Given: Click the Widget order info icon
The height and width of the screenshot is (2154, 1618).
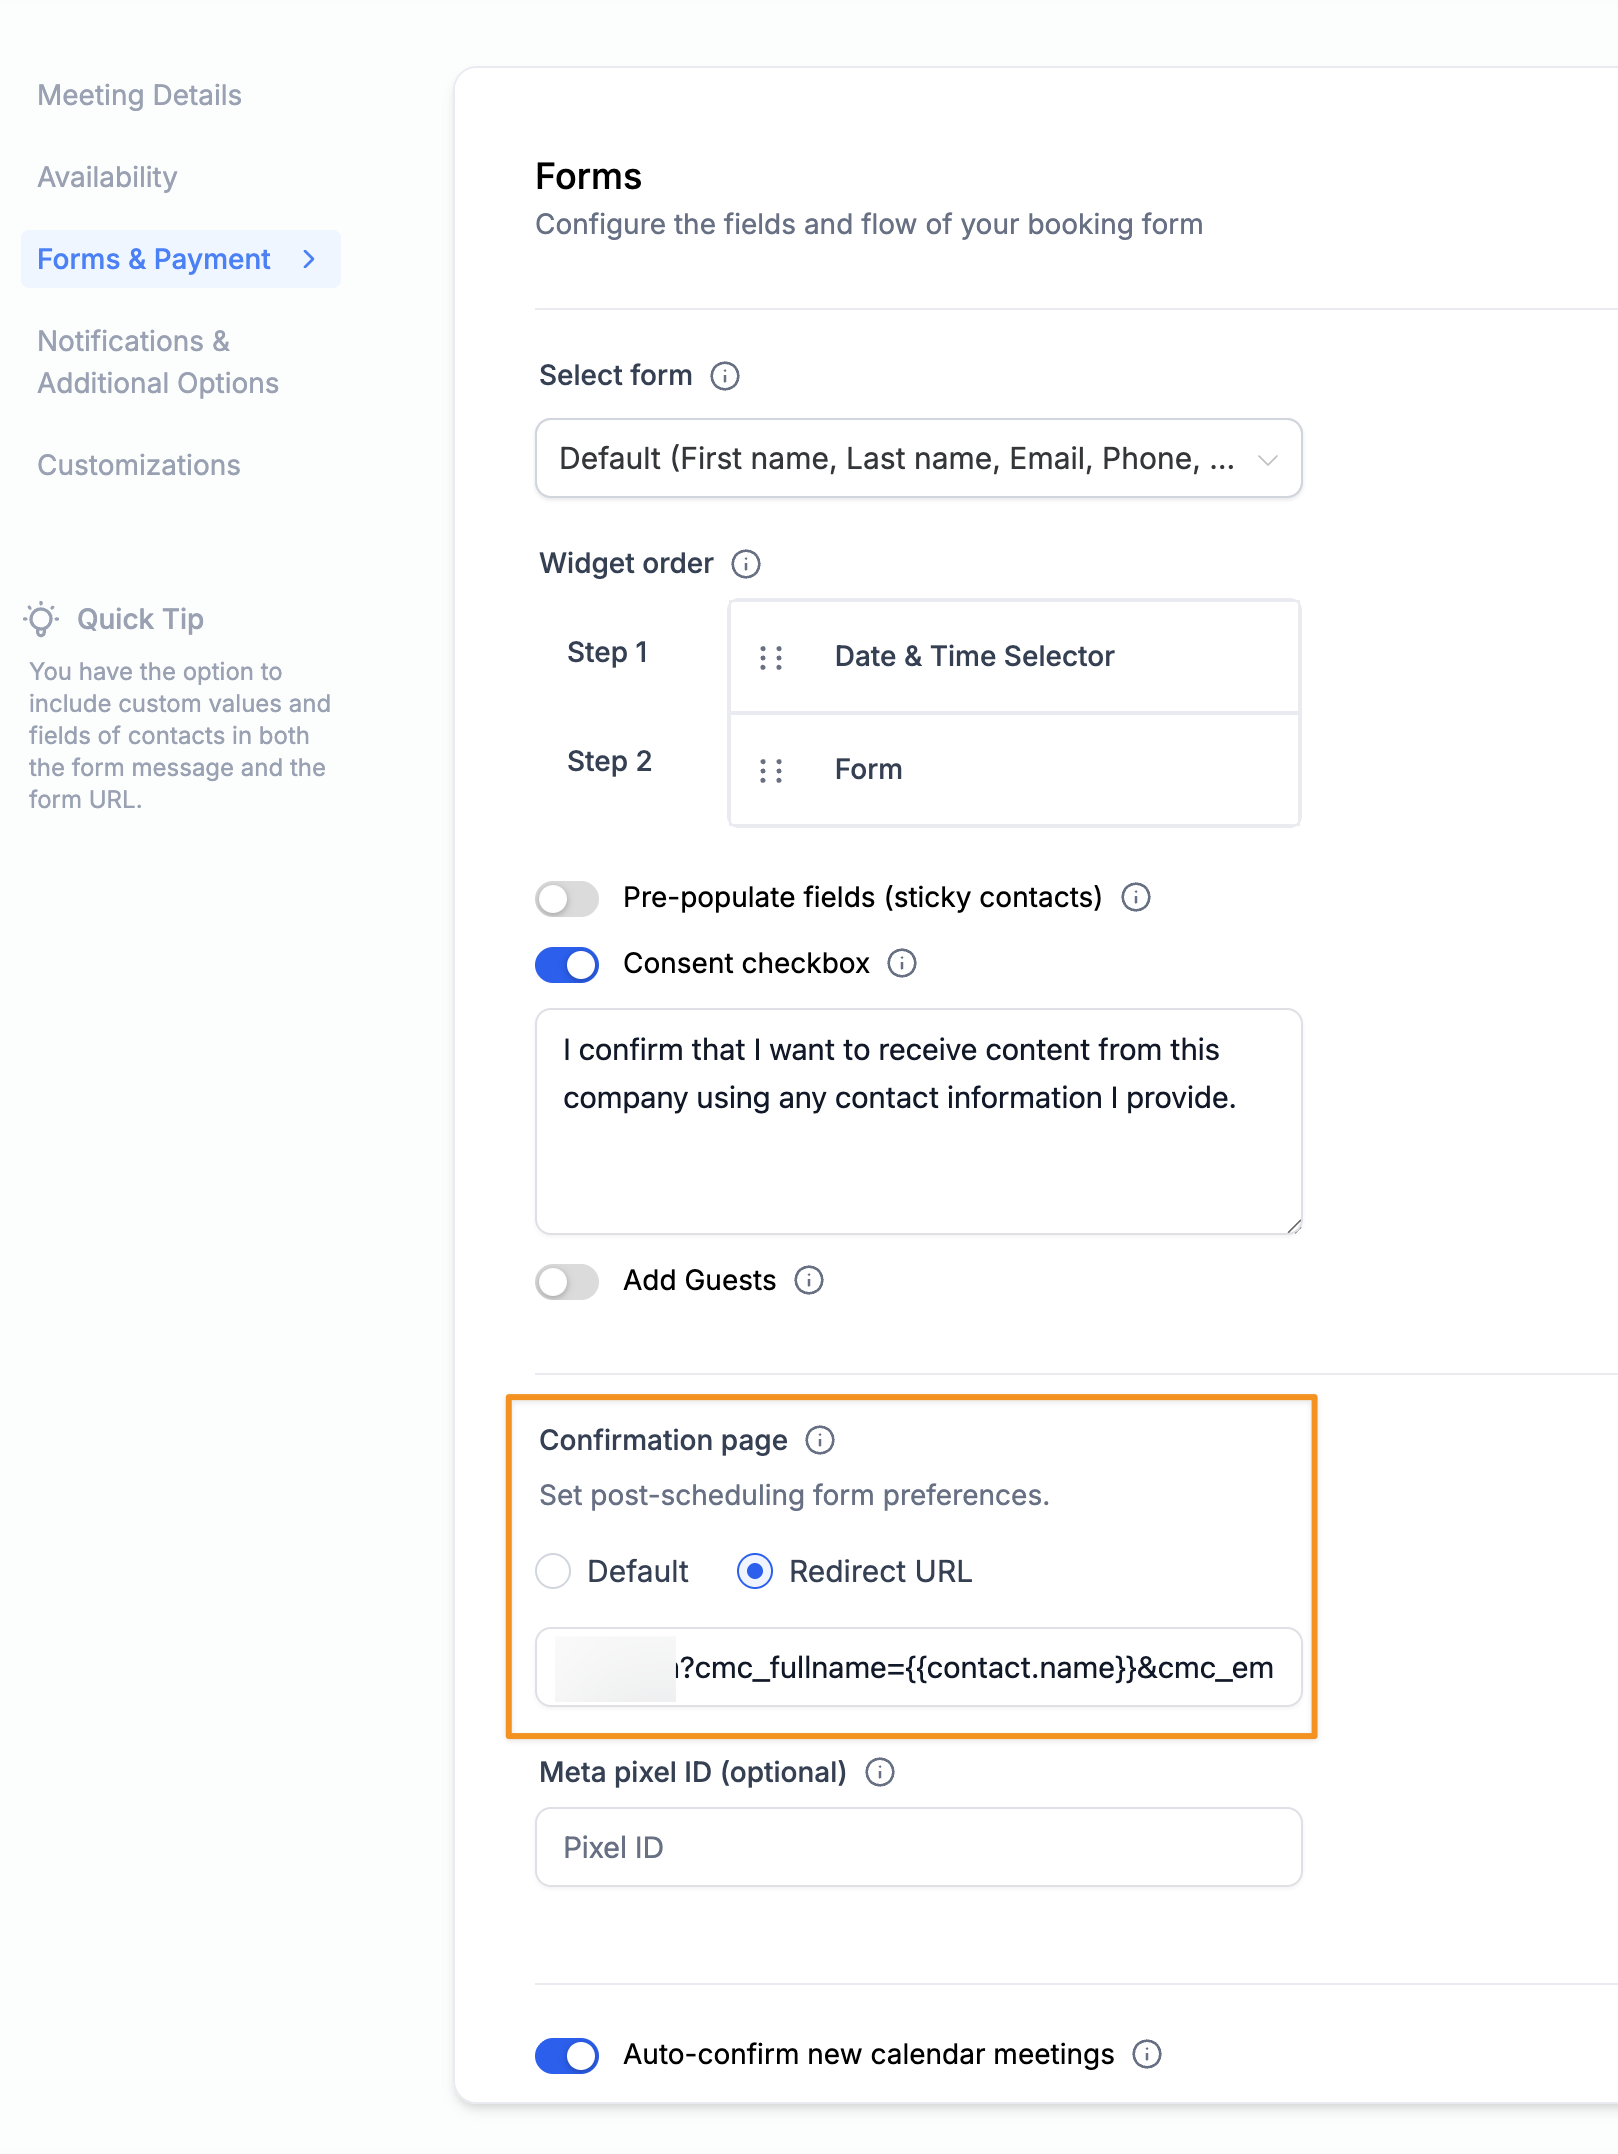Looking at the screenshot, I should pos(745,564).
